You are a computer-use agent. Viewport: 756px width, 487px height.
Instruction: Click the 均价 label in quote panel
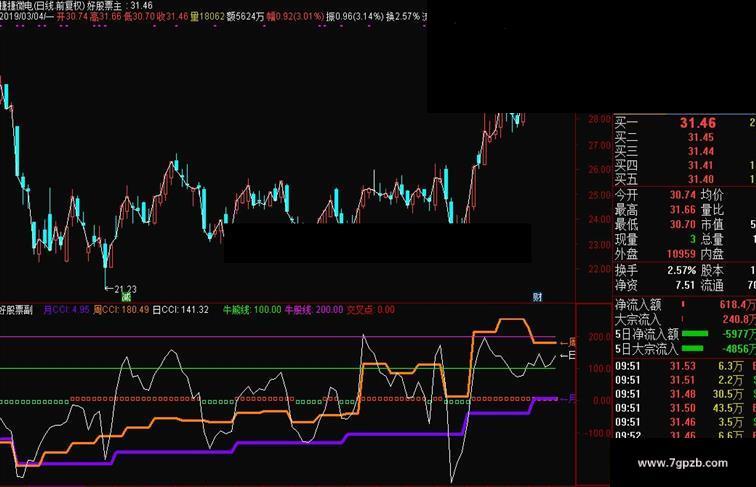point(712,195)
